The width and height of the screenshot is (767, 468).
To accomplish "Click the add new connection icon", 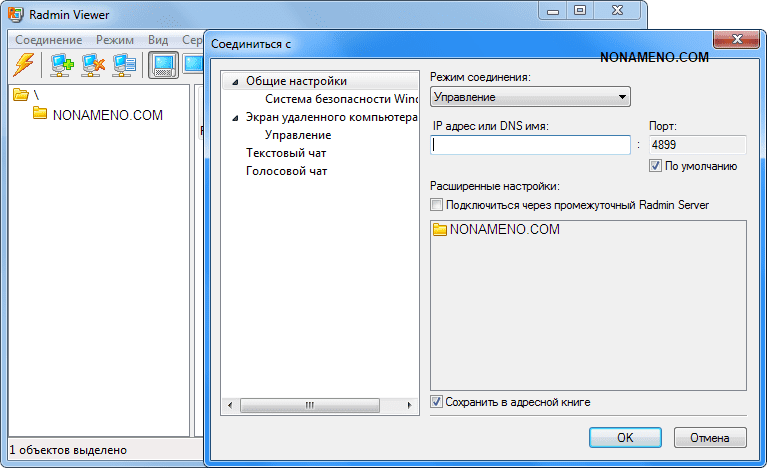I will pos(62,65).
